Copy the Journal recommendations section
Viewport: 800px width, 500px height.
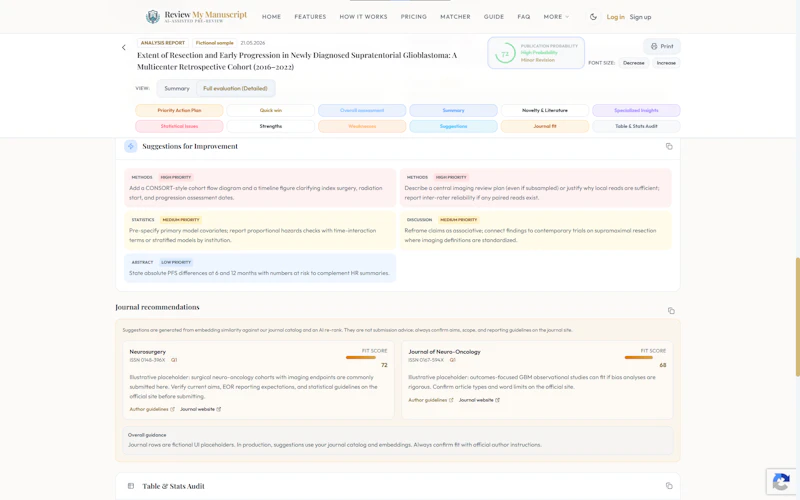tap(671, 311)
